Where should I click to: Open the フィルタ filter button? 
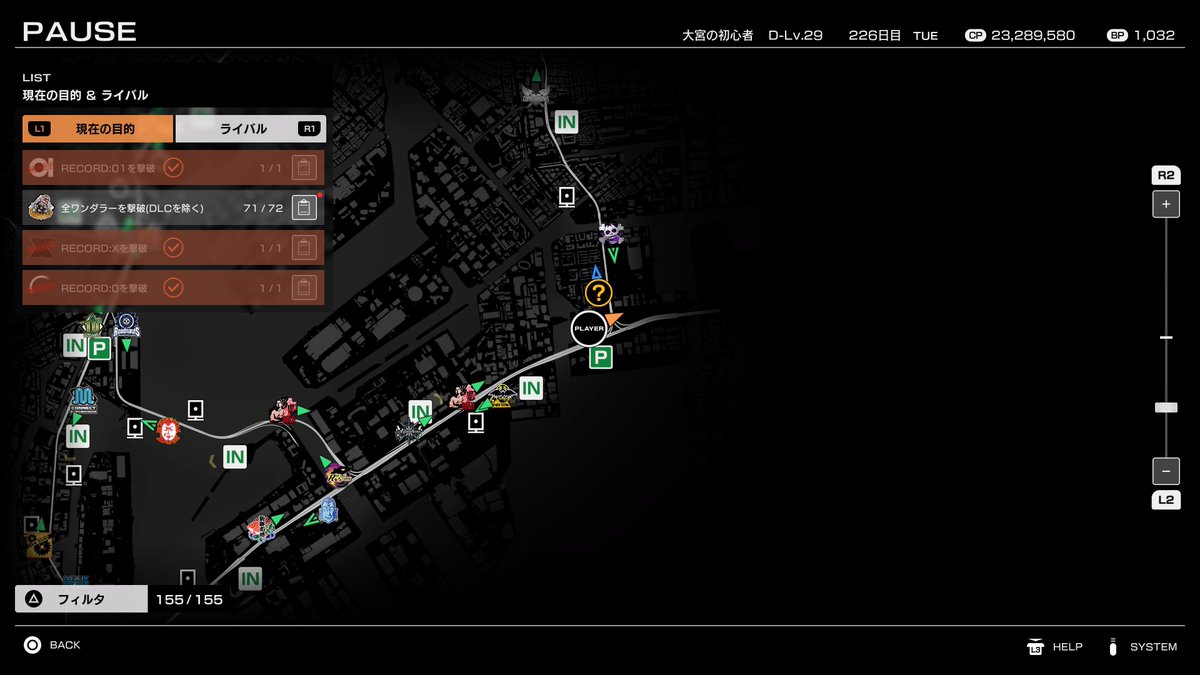point(81,599)
